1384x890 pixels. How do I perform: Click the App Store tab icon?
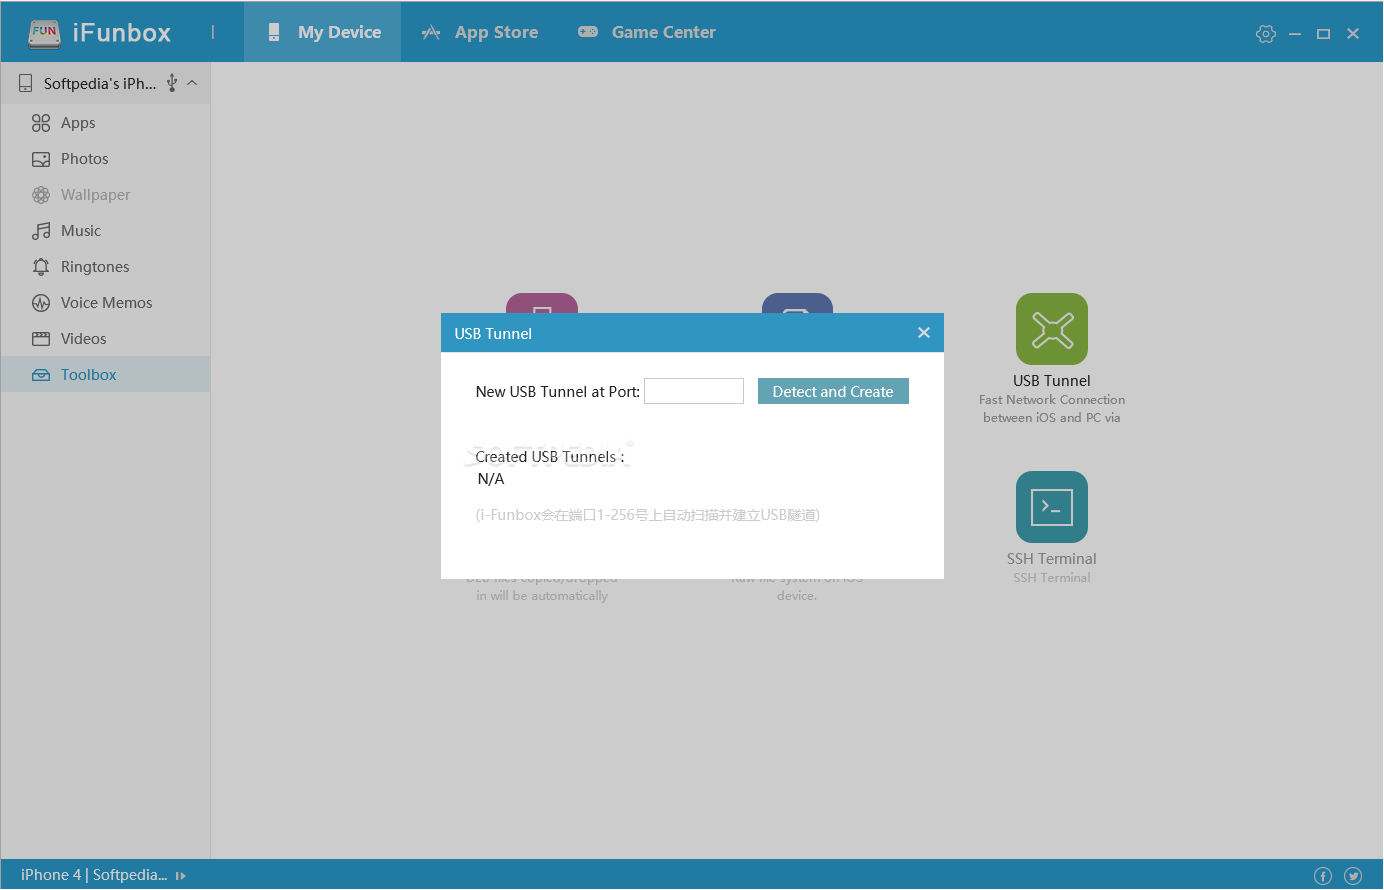pos(431,33)
